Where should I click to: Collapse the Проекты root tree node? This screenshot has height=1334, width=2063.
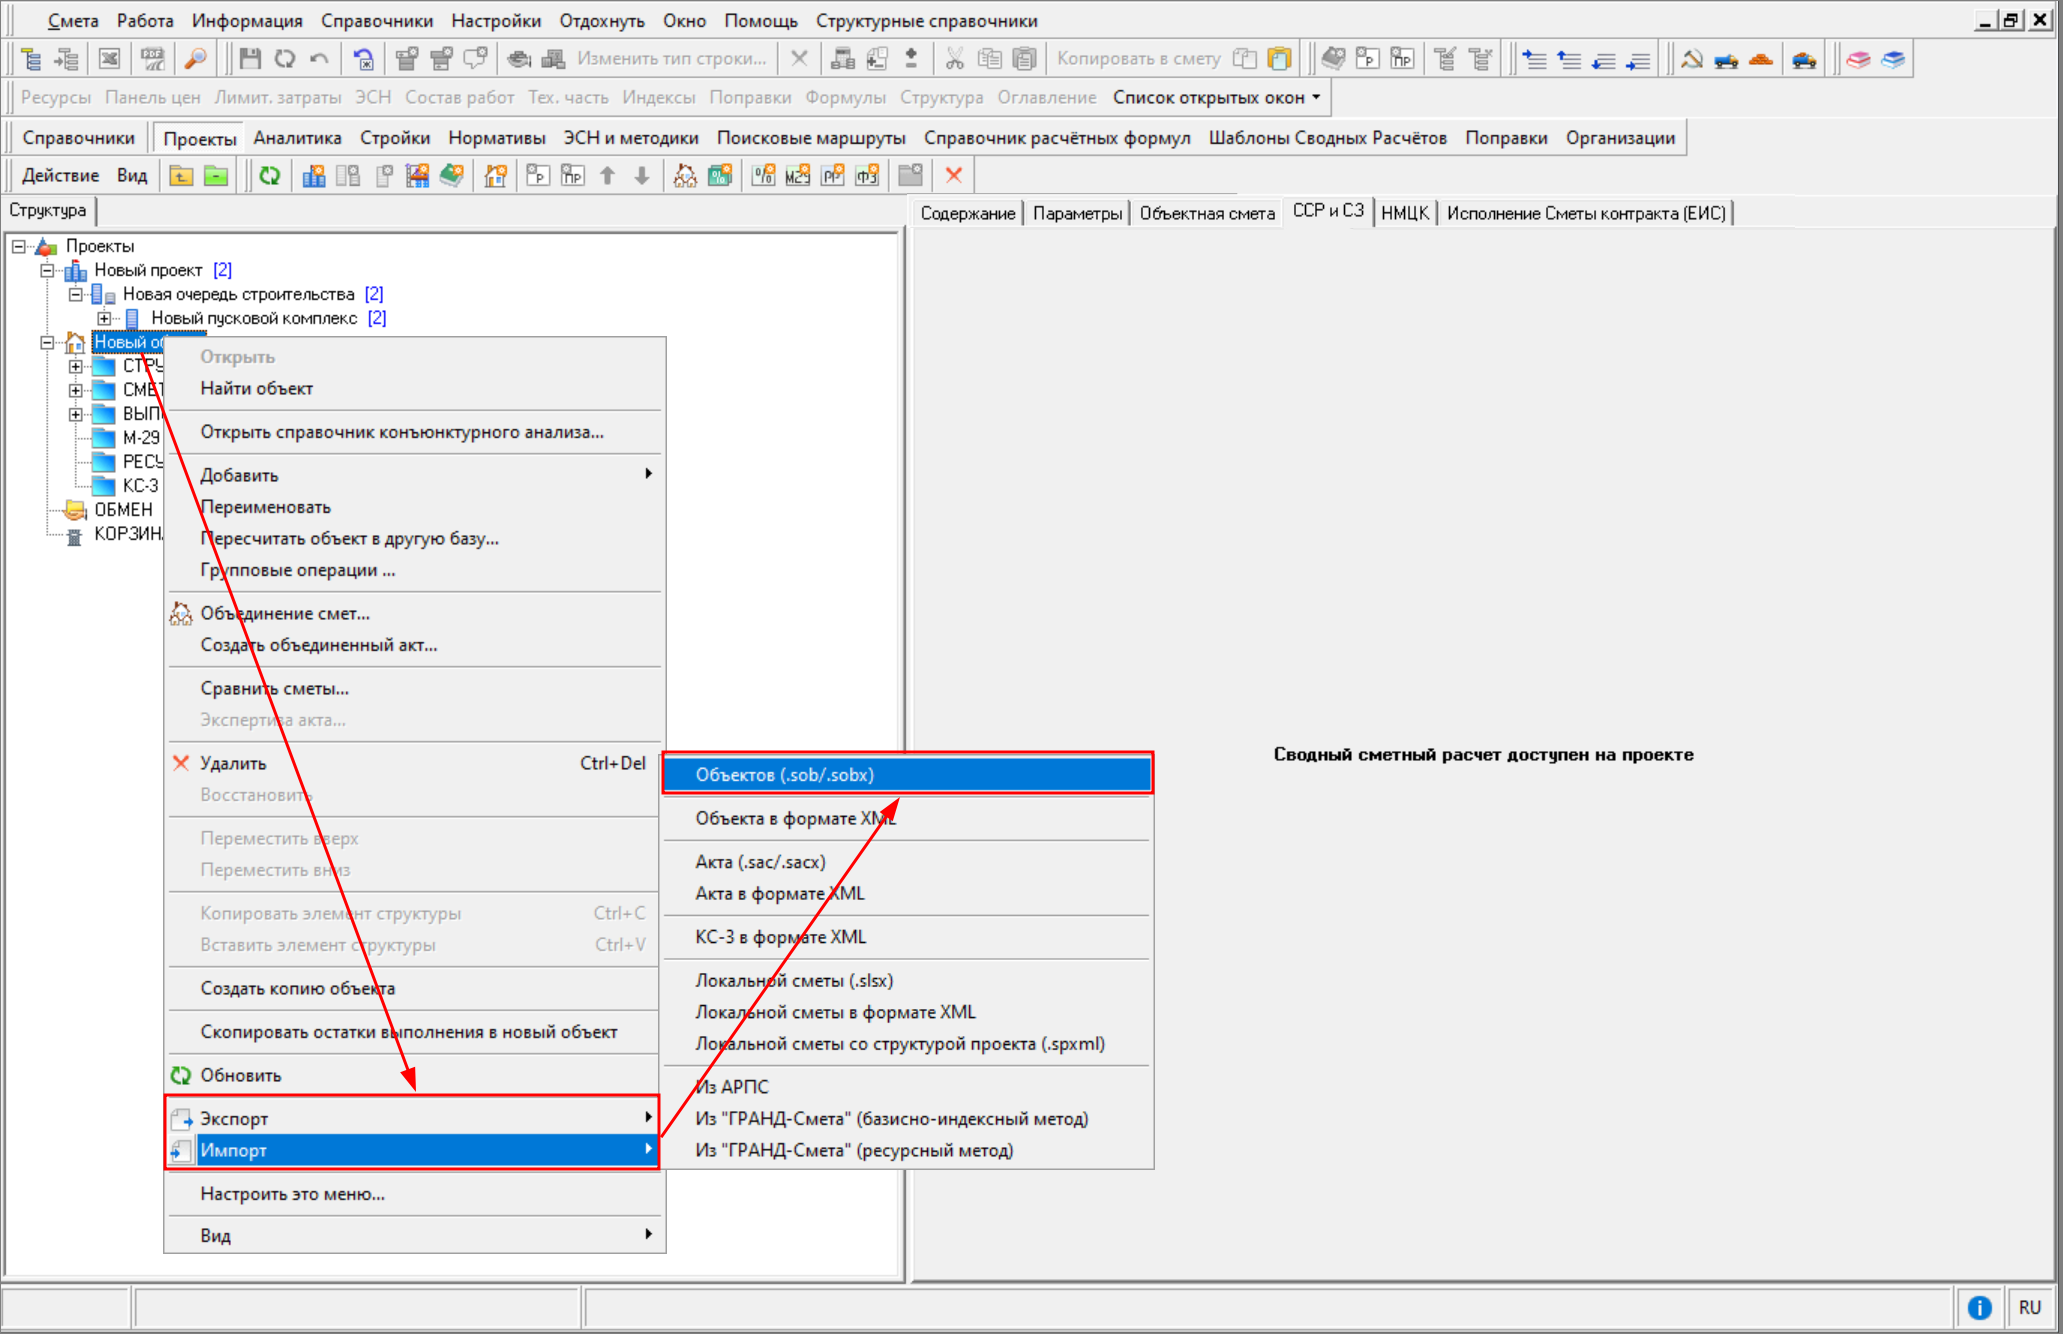[19, 246]
